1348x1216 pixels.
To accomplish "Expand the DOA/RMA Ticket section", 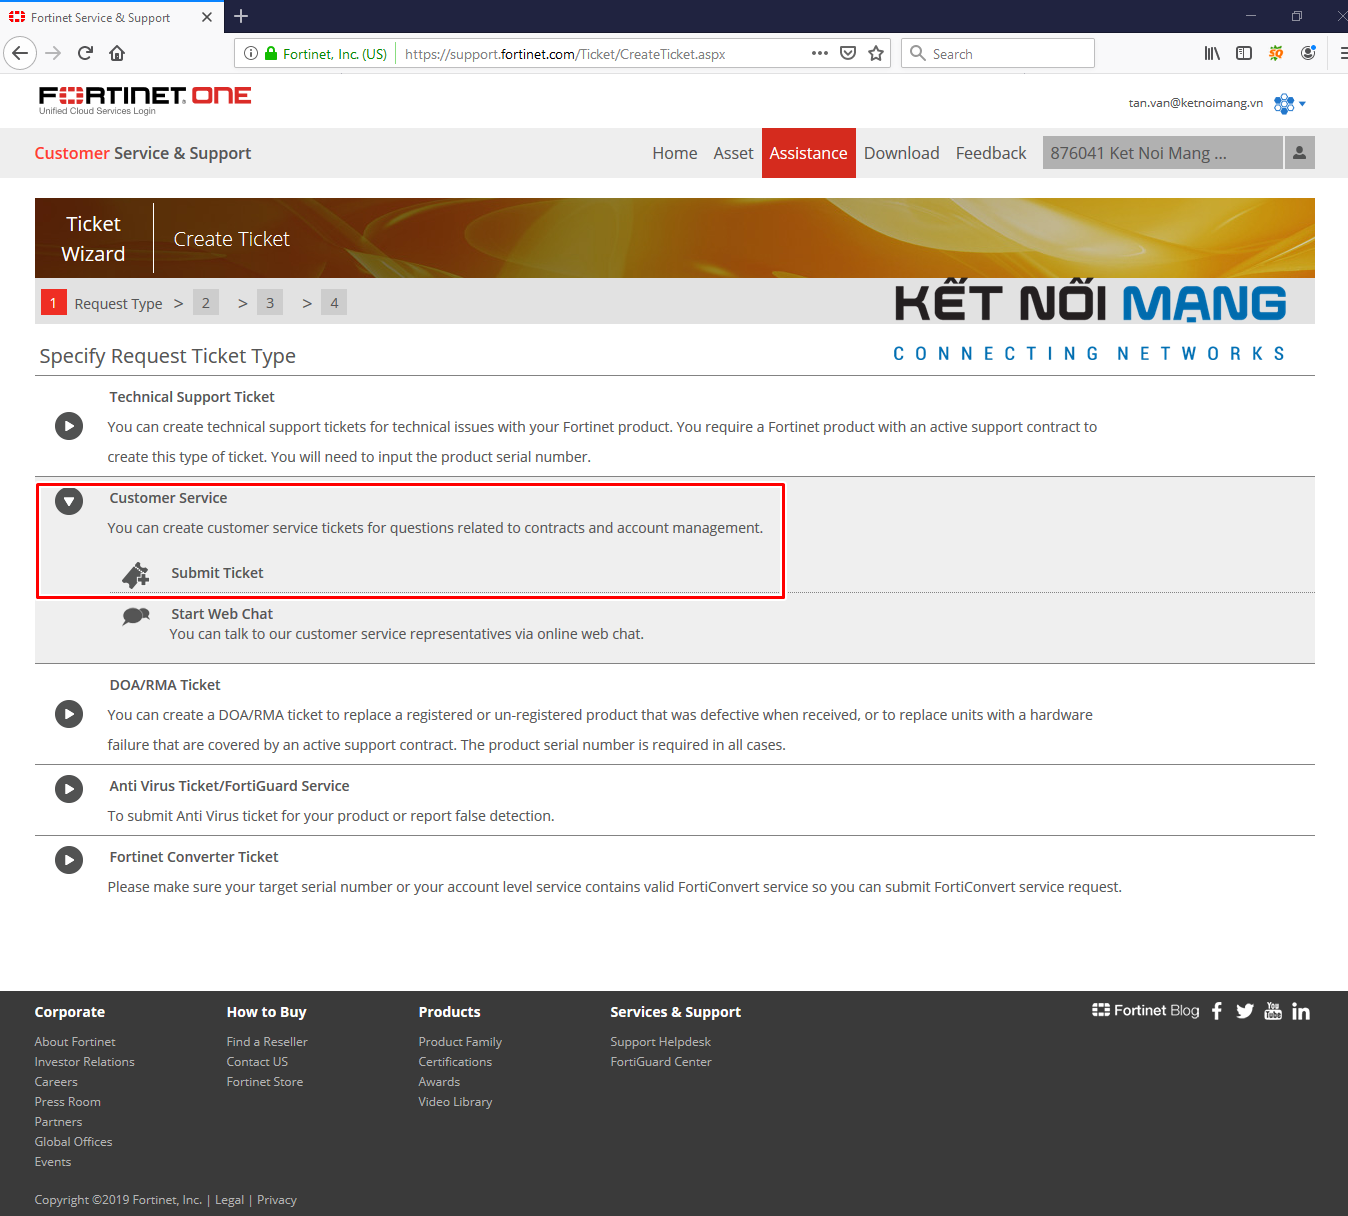I will click(69, 714).
